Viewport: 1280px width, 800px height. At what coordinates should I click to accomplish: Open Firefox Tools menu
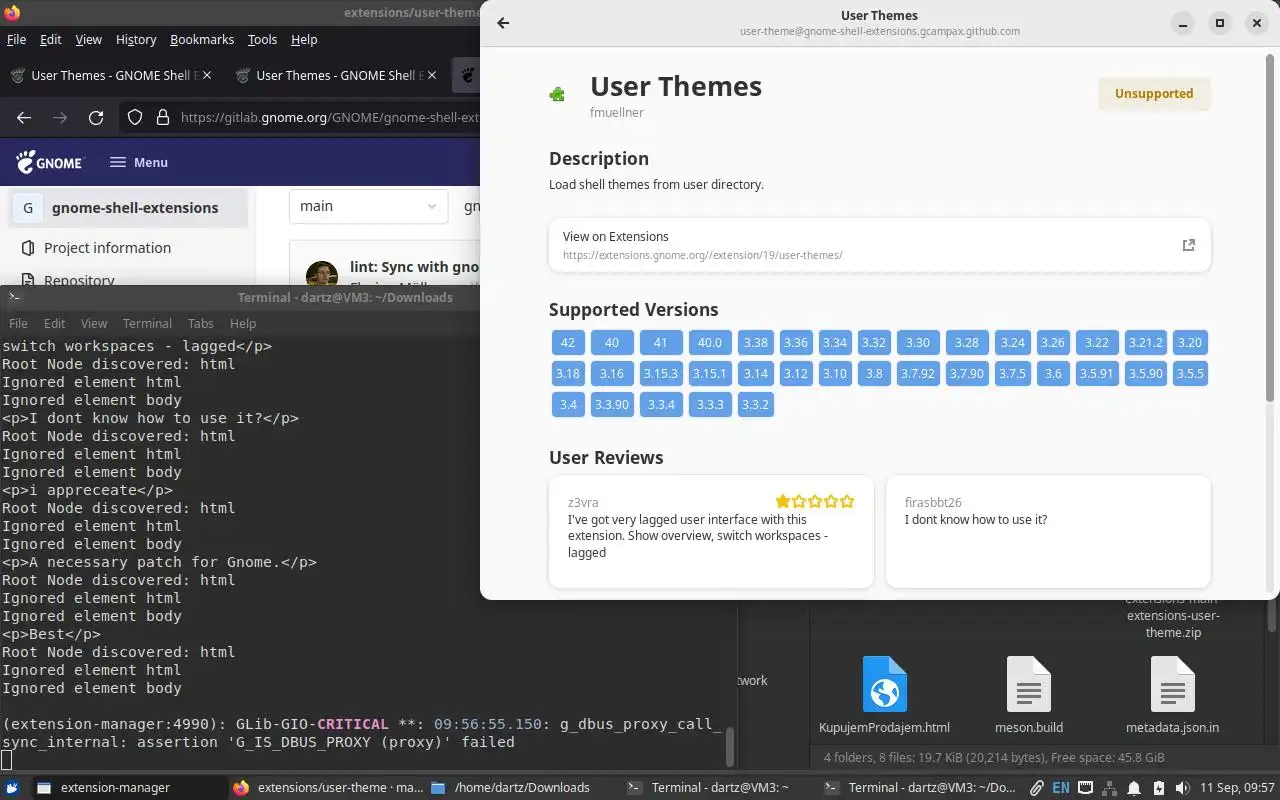coord(262,39)
